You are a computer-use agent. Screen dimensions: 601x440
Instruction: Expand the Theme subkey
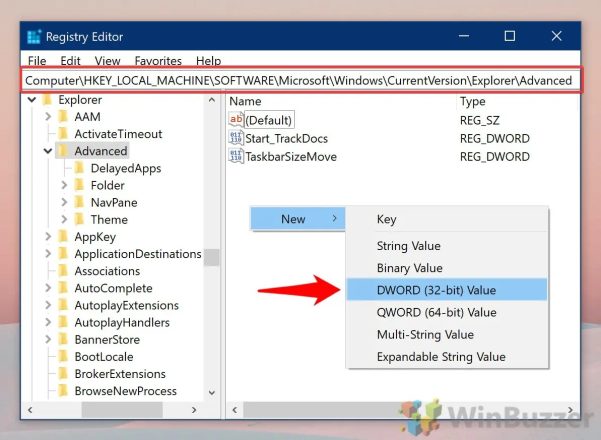[x=64, y=219]
